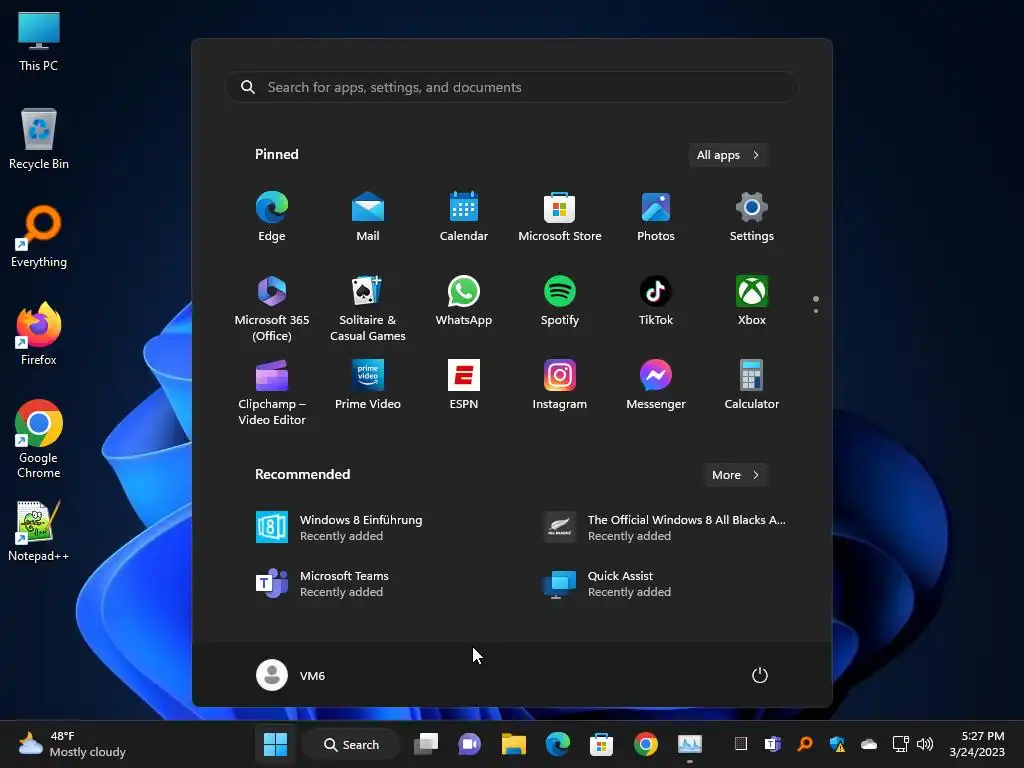Open the Edge pinned app

pos(272,217)
